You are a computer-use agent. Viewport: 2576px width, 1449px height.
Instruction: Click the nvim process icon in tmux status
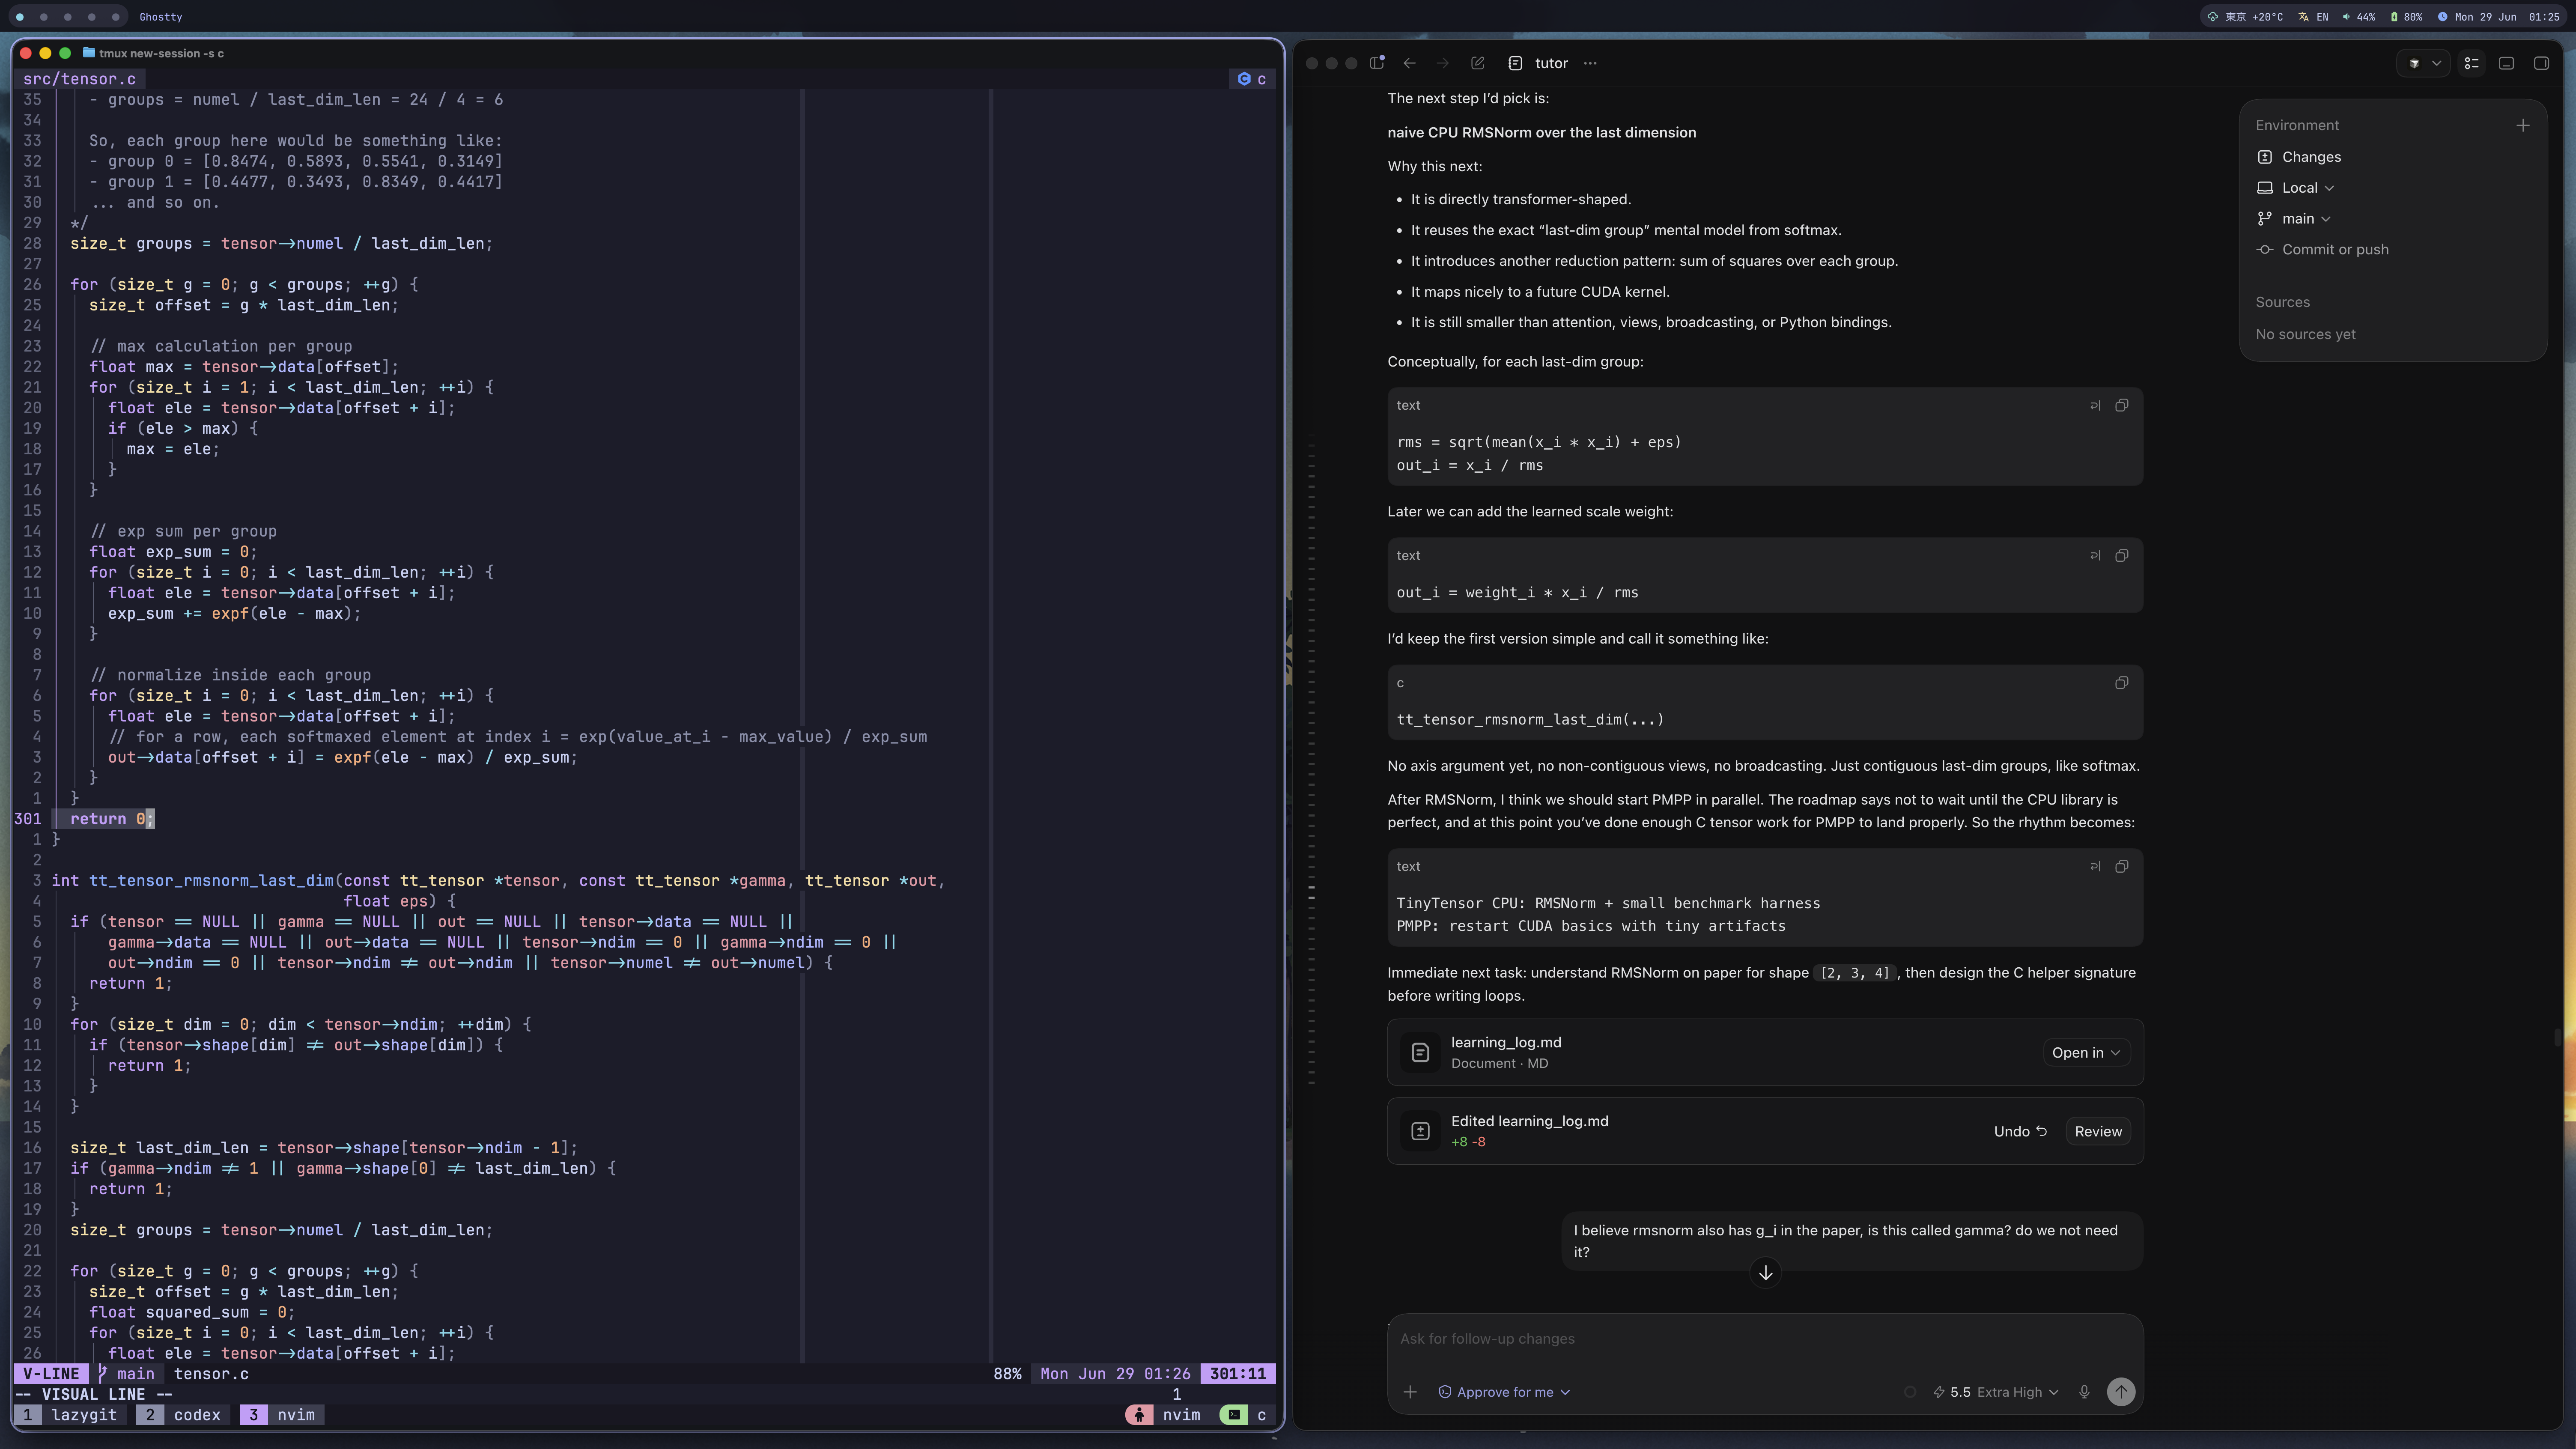[1139, 1415]
